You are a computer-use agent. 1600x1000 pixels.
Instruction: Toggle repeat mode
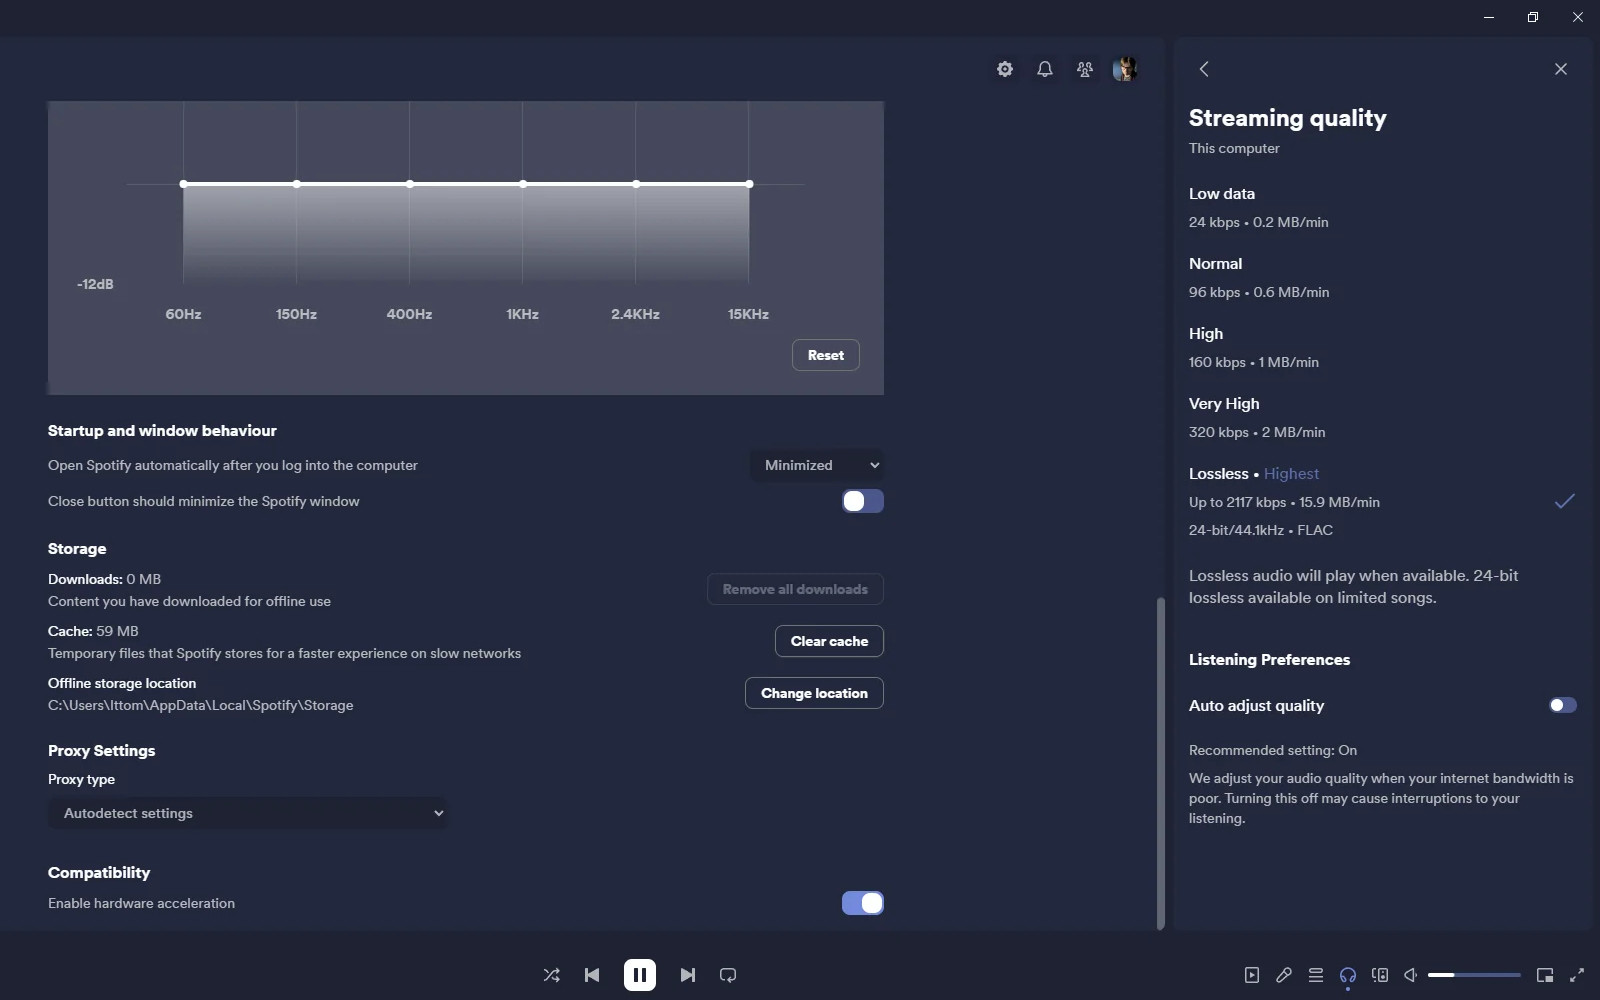pos(728,975)
